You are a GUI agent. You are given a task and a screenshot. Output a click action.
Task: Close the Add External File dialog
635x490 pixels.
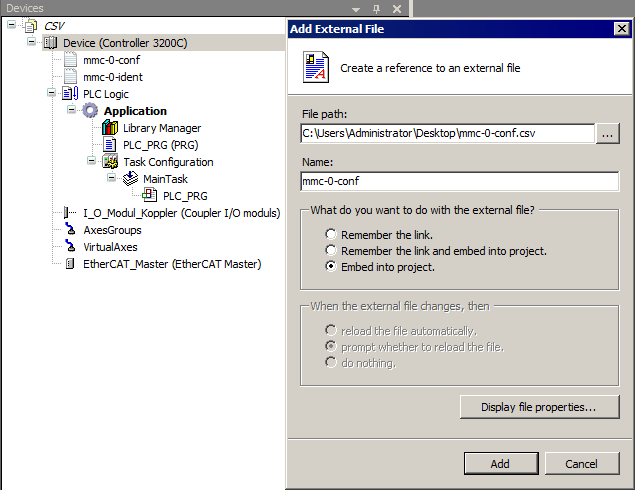pyautogui.click(x=621, y=29)
